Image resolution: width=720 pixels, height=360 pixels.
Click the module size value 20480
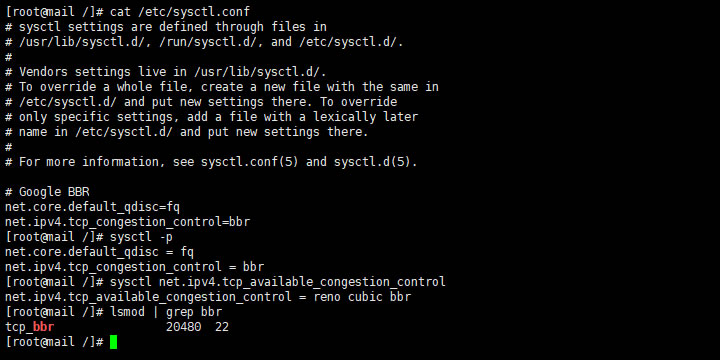(x=184, y=327)
